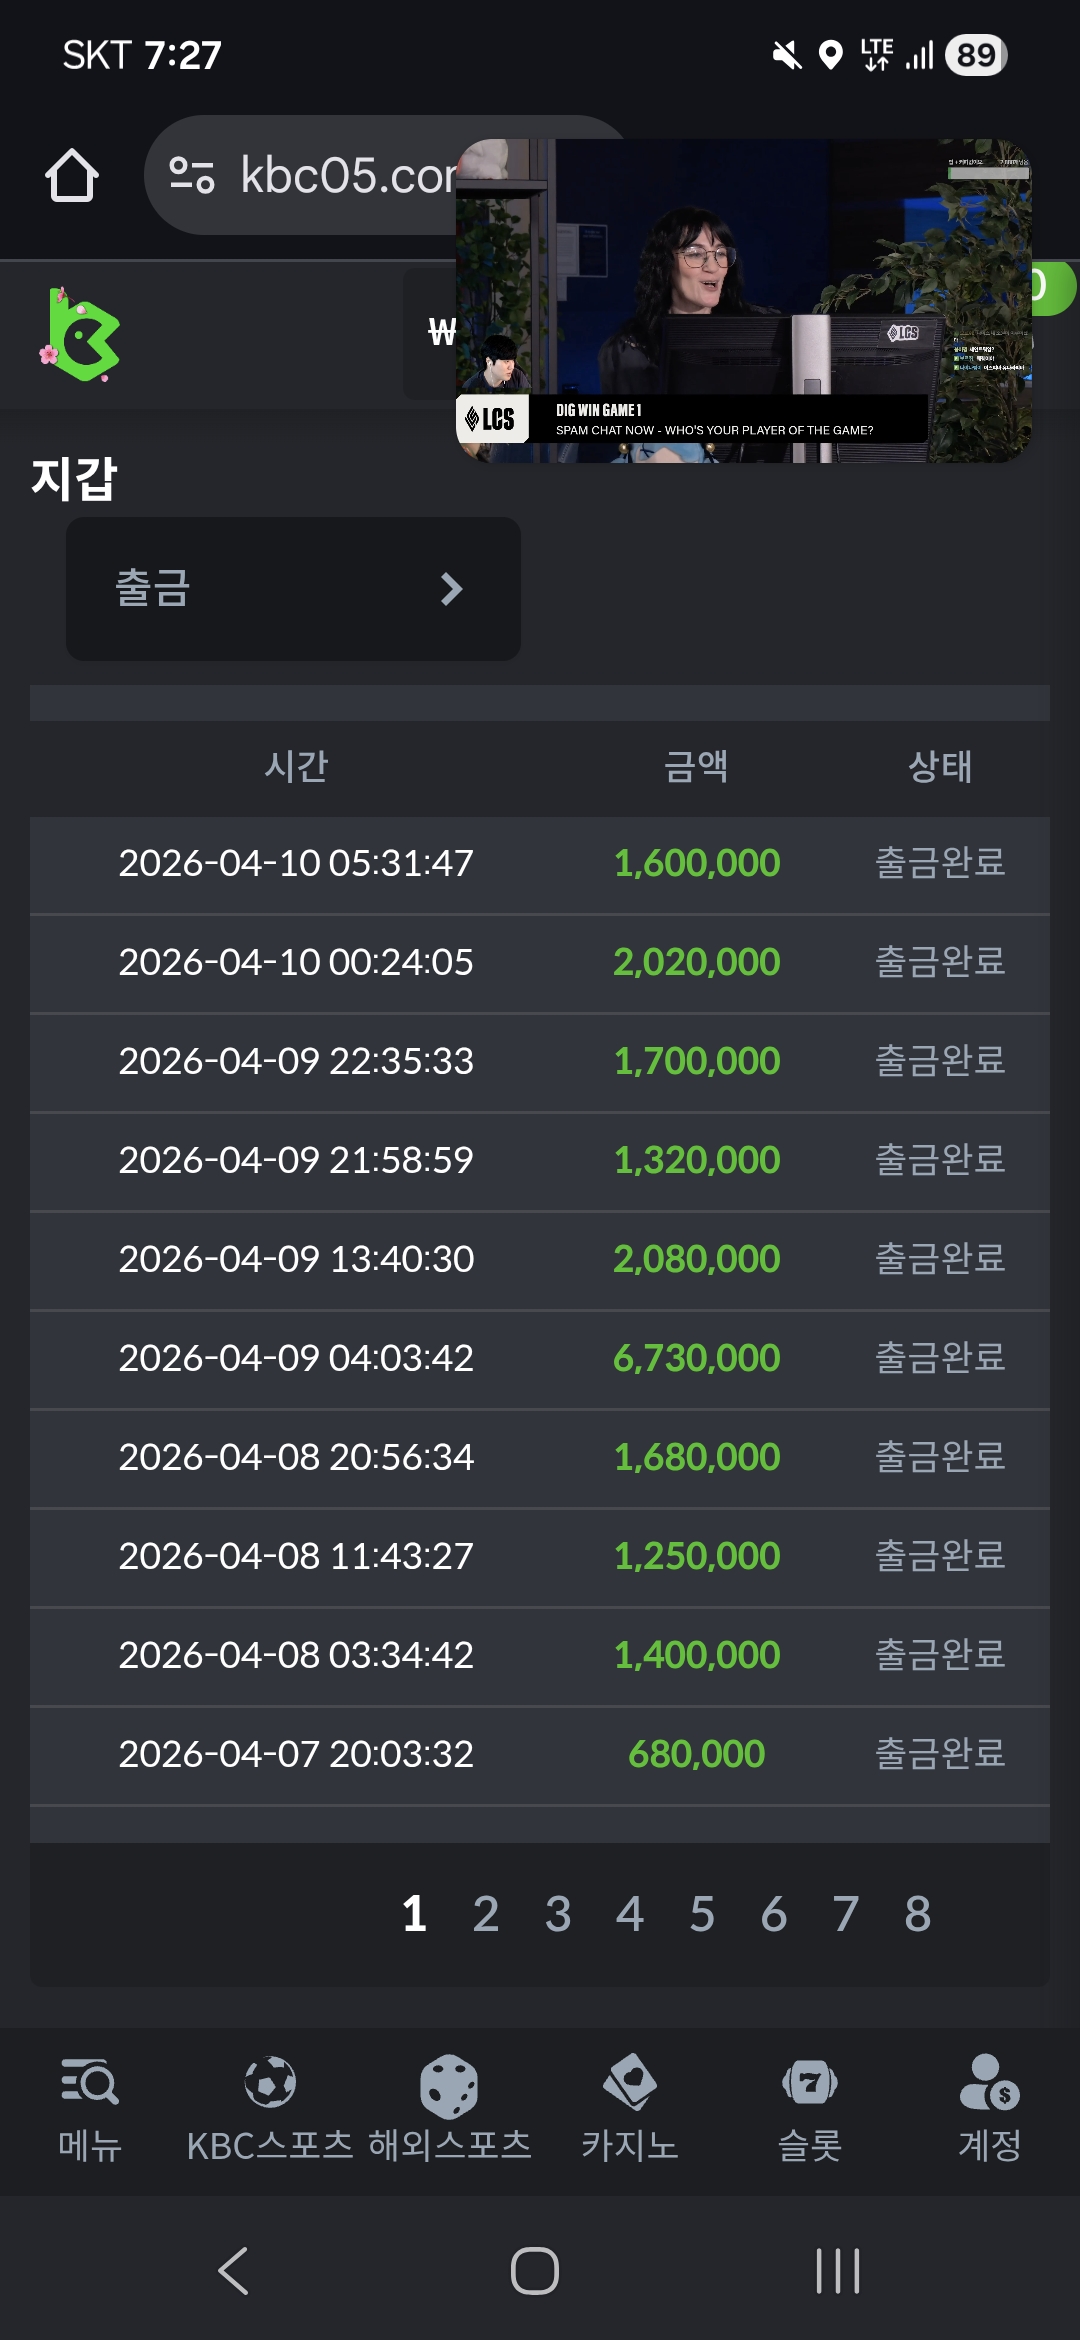Image resolution: width=1080 pixels, height=2340 pixels.
Task: Go to page 2 of results
Action: coord(486,1914)
